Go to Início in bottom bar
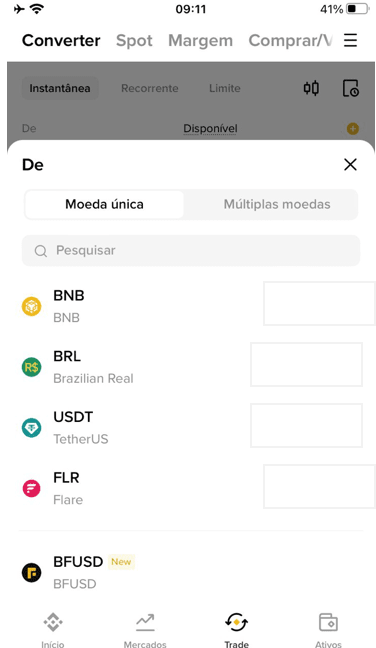The height and width of the screenshot is (648, 376). 53,630
